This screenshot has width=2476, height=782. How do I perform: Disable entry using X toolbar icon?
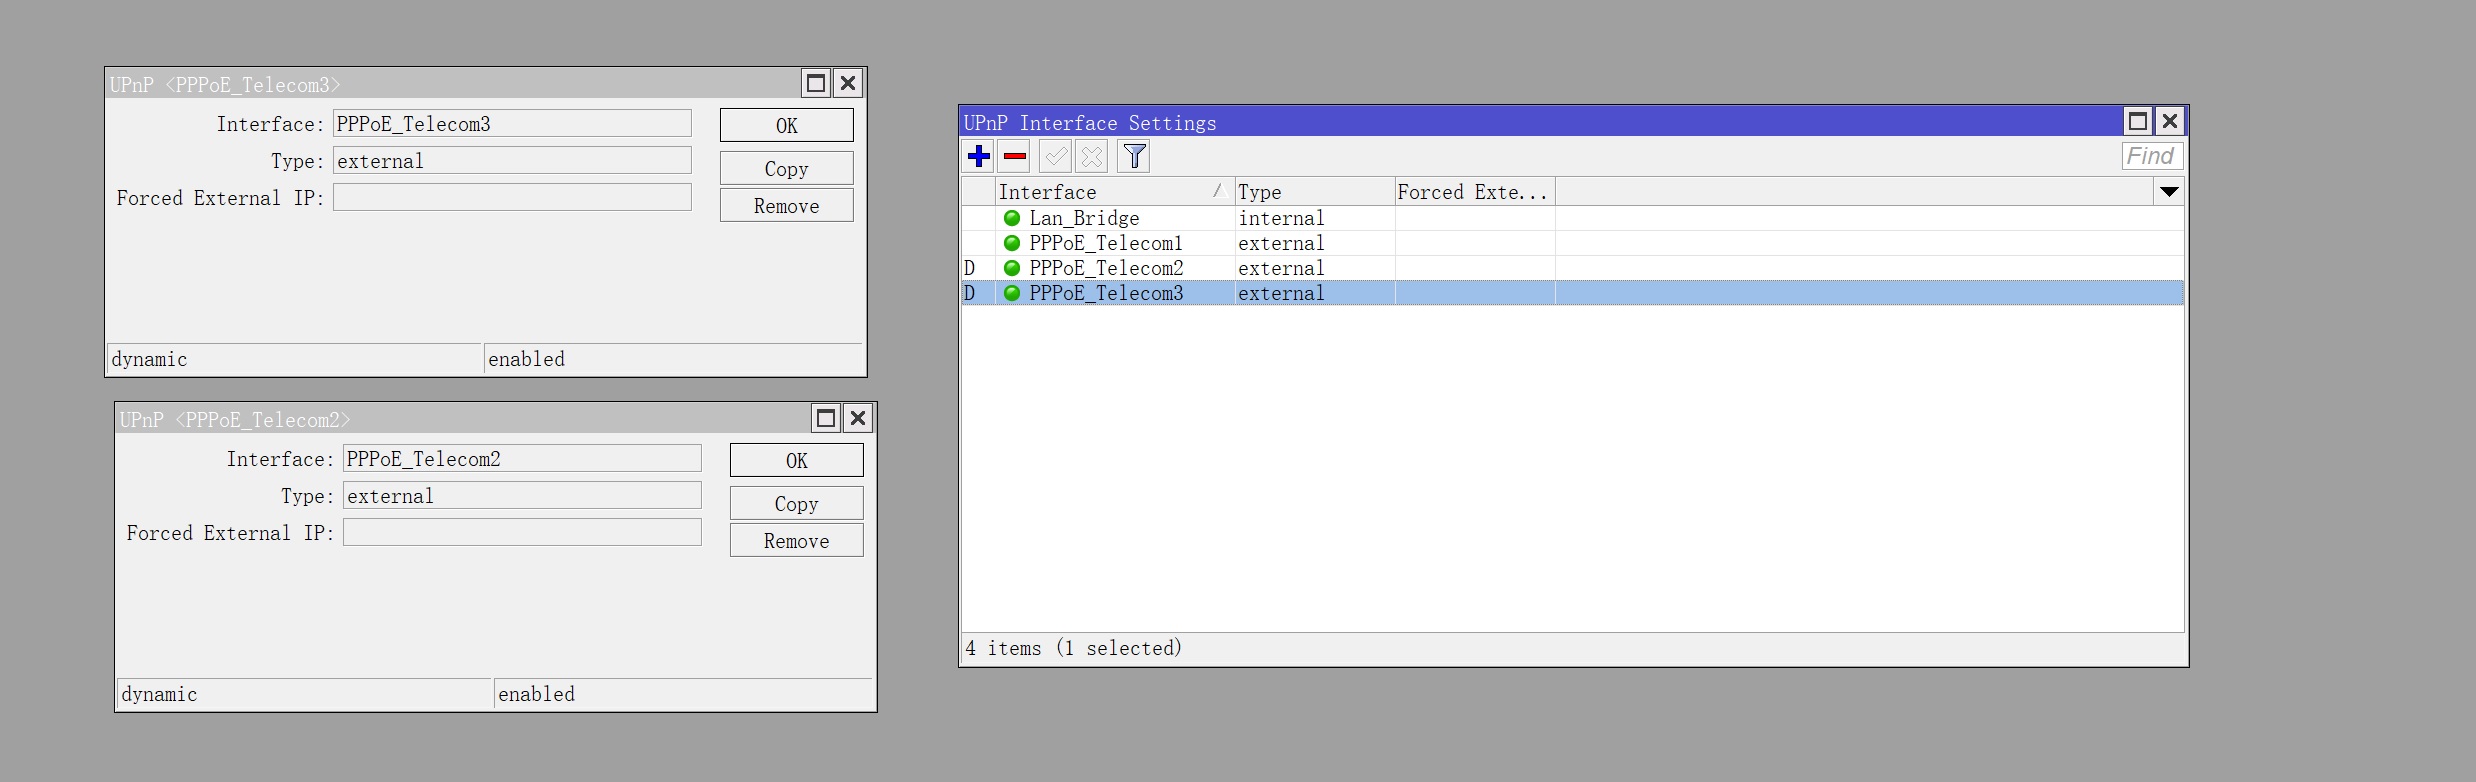[1091, 156]
